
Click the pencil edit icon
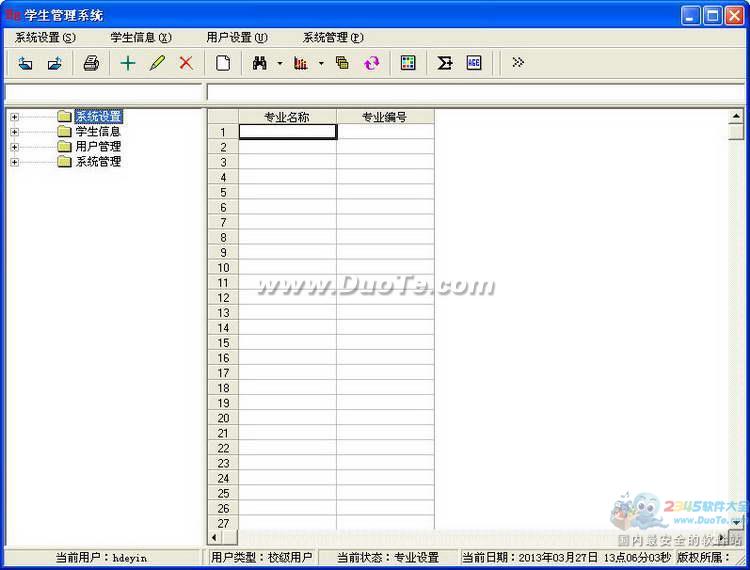(157, 63)
